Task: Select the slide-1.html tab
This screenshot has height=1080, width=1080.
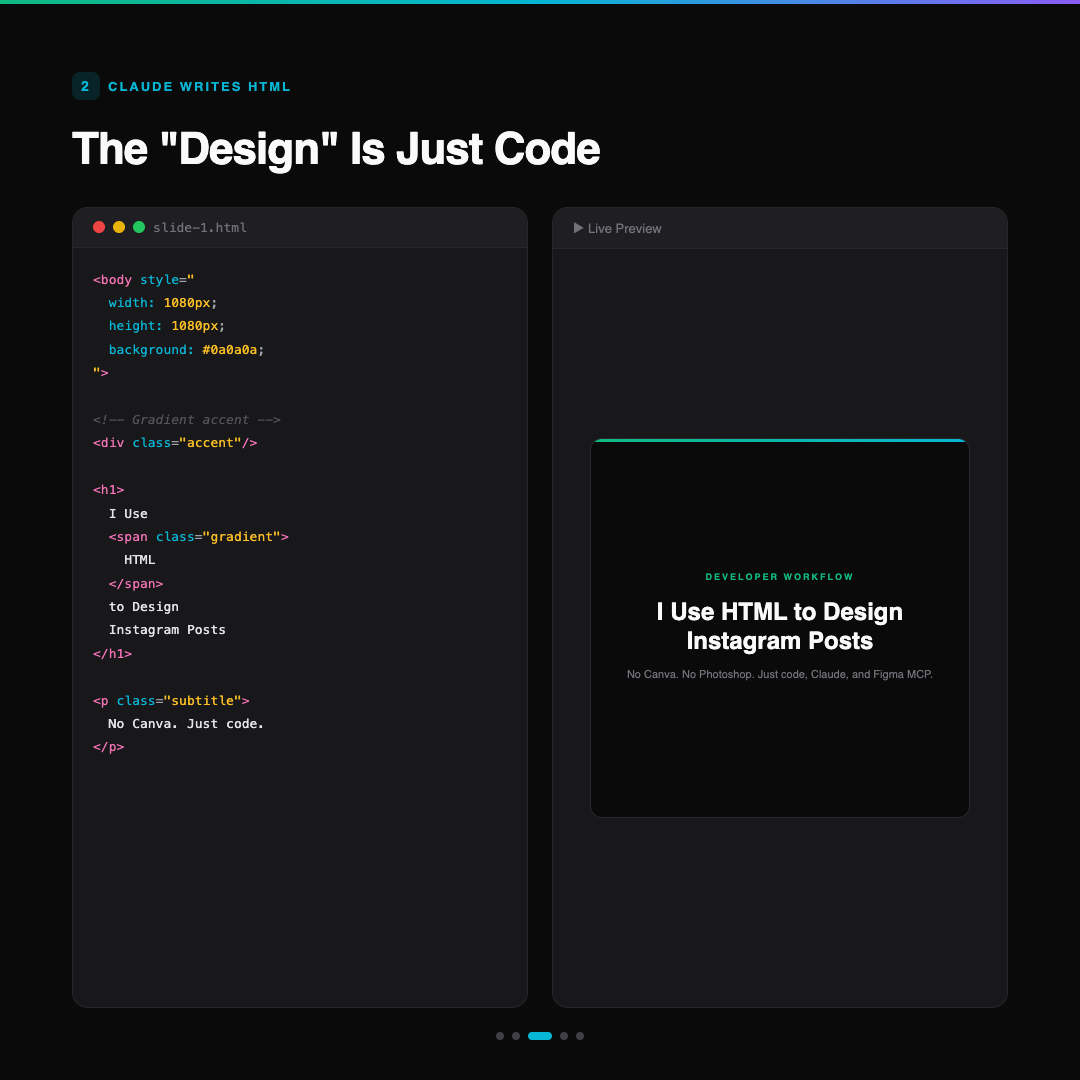Action: point(200,227)
